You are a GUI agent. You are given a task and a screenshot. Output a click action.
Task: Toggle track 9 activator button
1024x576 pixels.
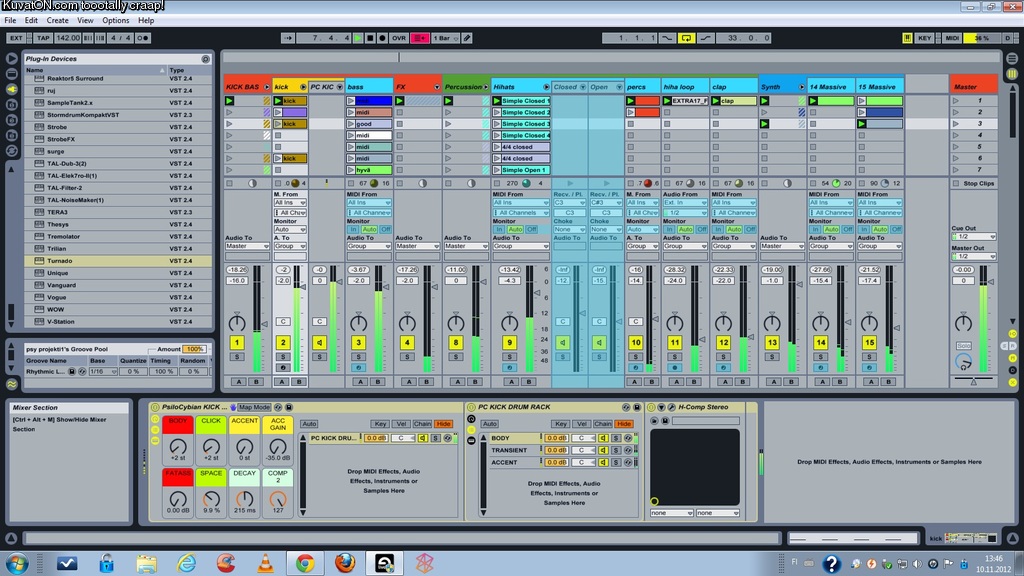click(x=509, y=343)
